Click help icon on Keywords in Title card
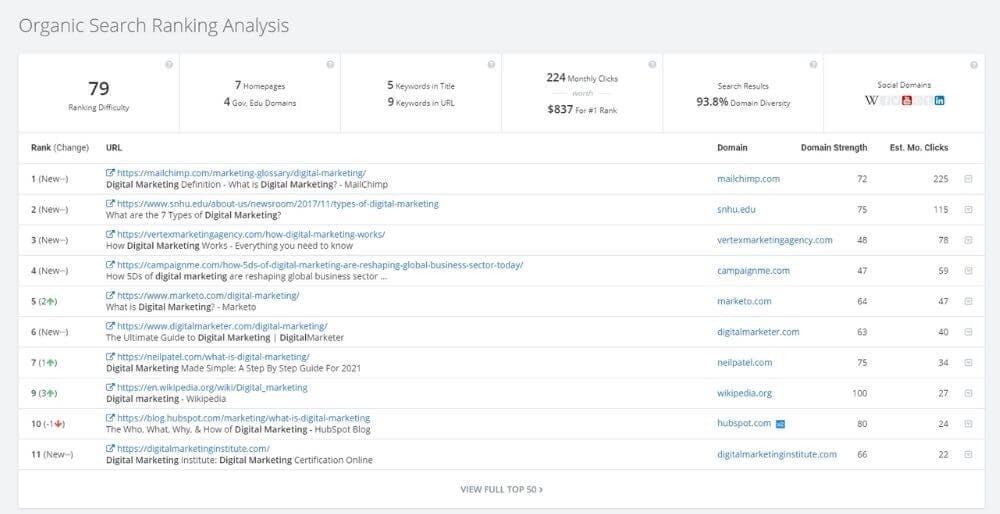1000x514 pixels. click(491, 65)
